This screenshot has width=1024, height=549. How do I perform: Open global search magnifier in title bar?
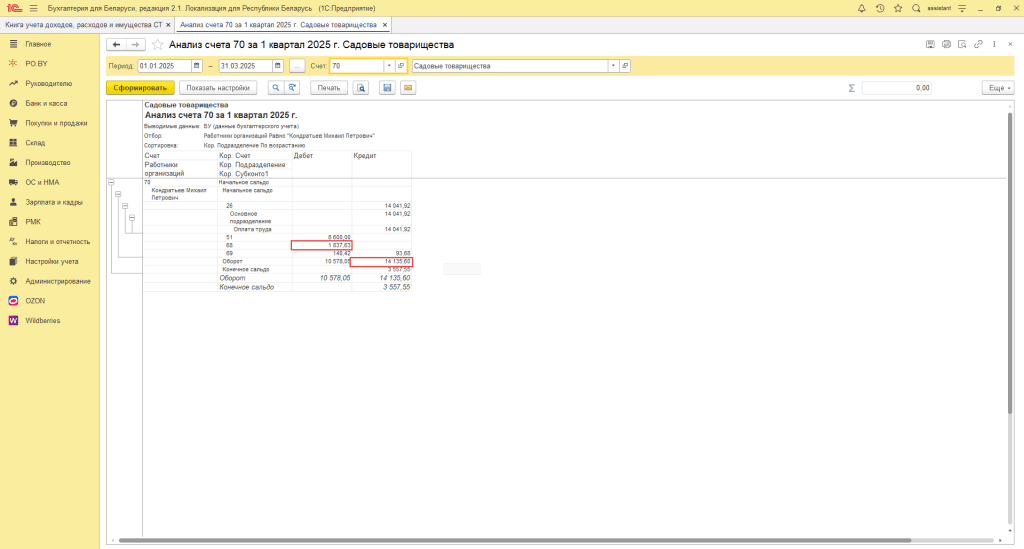[x=916, y=8]
